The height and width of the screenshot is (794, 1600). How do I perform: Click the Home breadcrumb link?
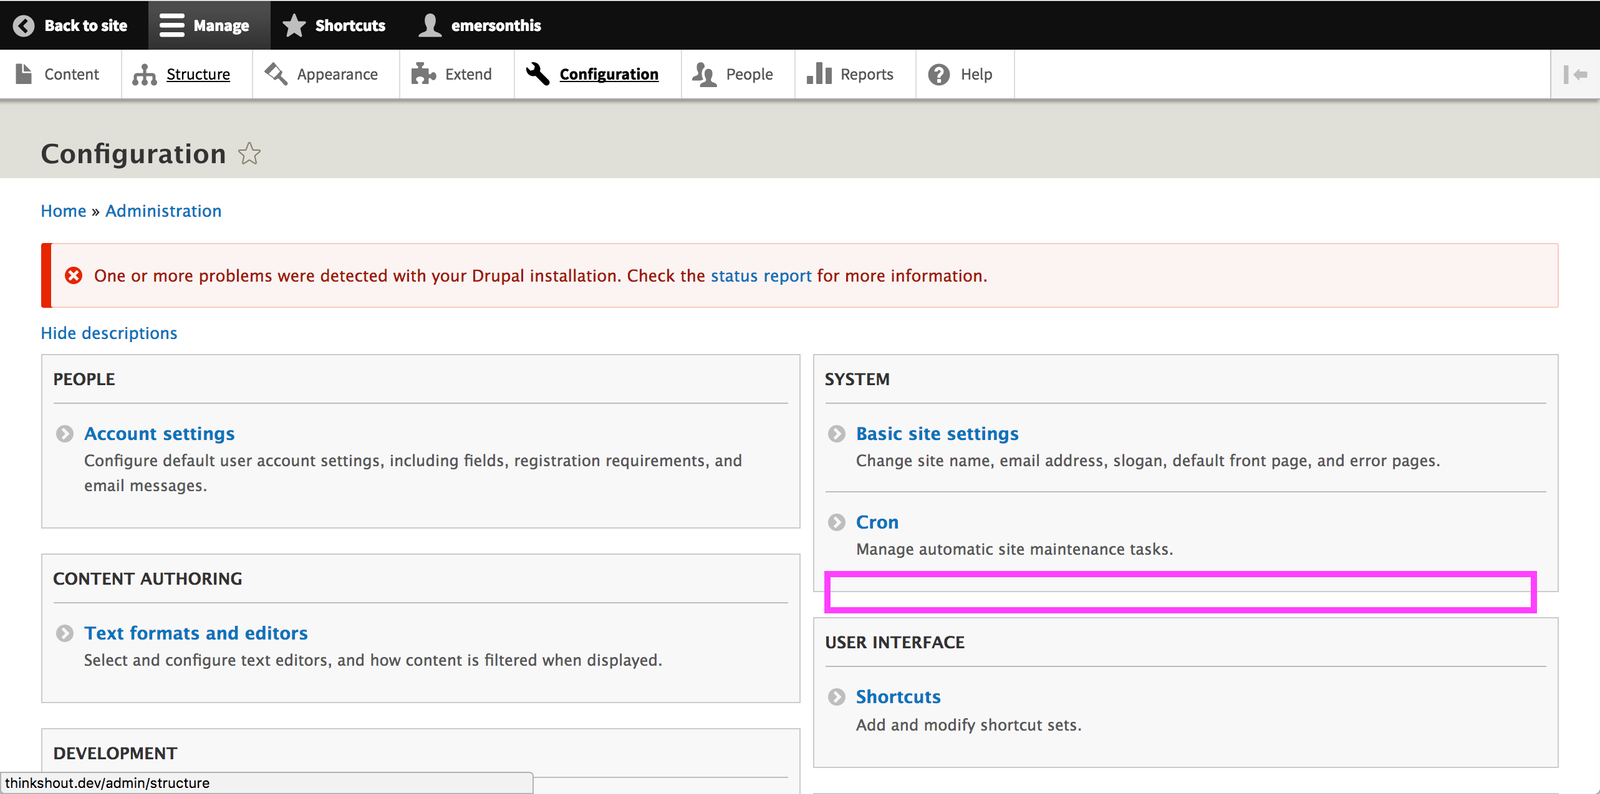tap(63, 211)
